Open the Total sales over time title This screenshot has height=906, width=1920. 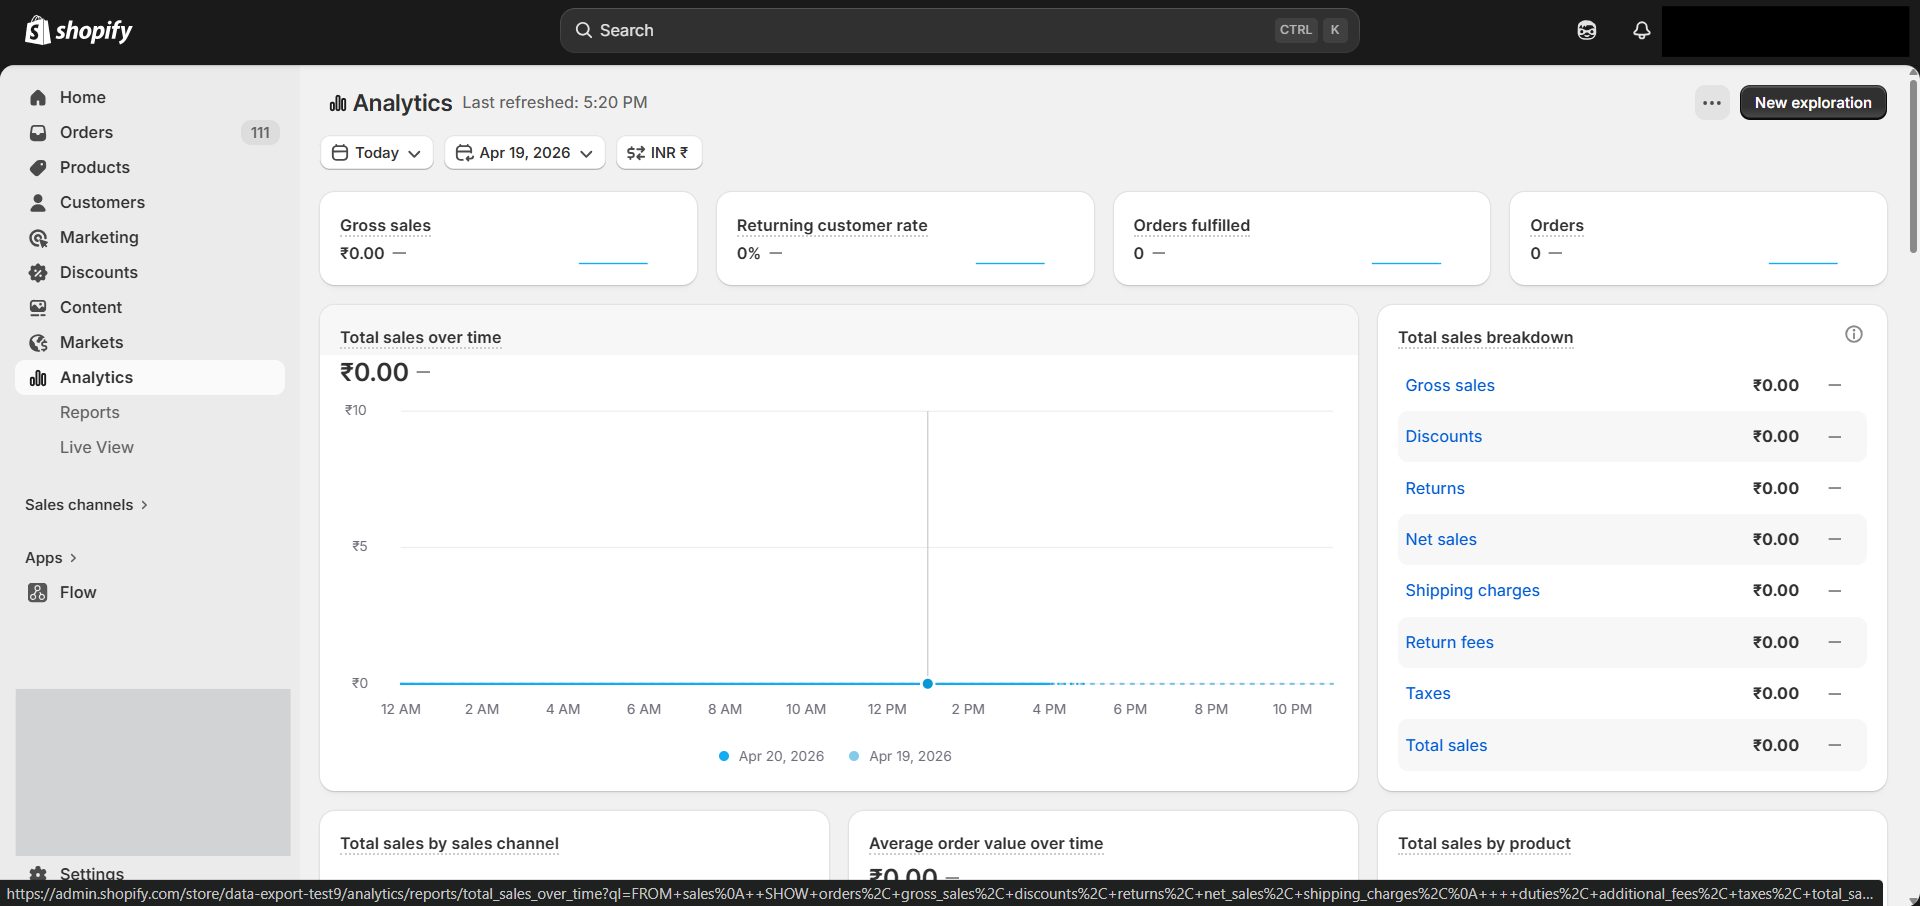[420, 337]
